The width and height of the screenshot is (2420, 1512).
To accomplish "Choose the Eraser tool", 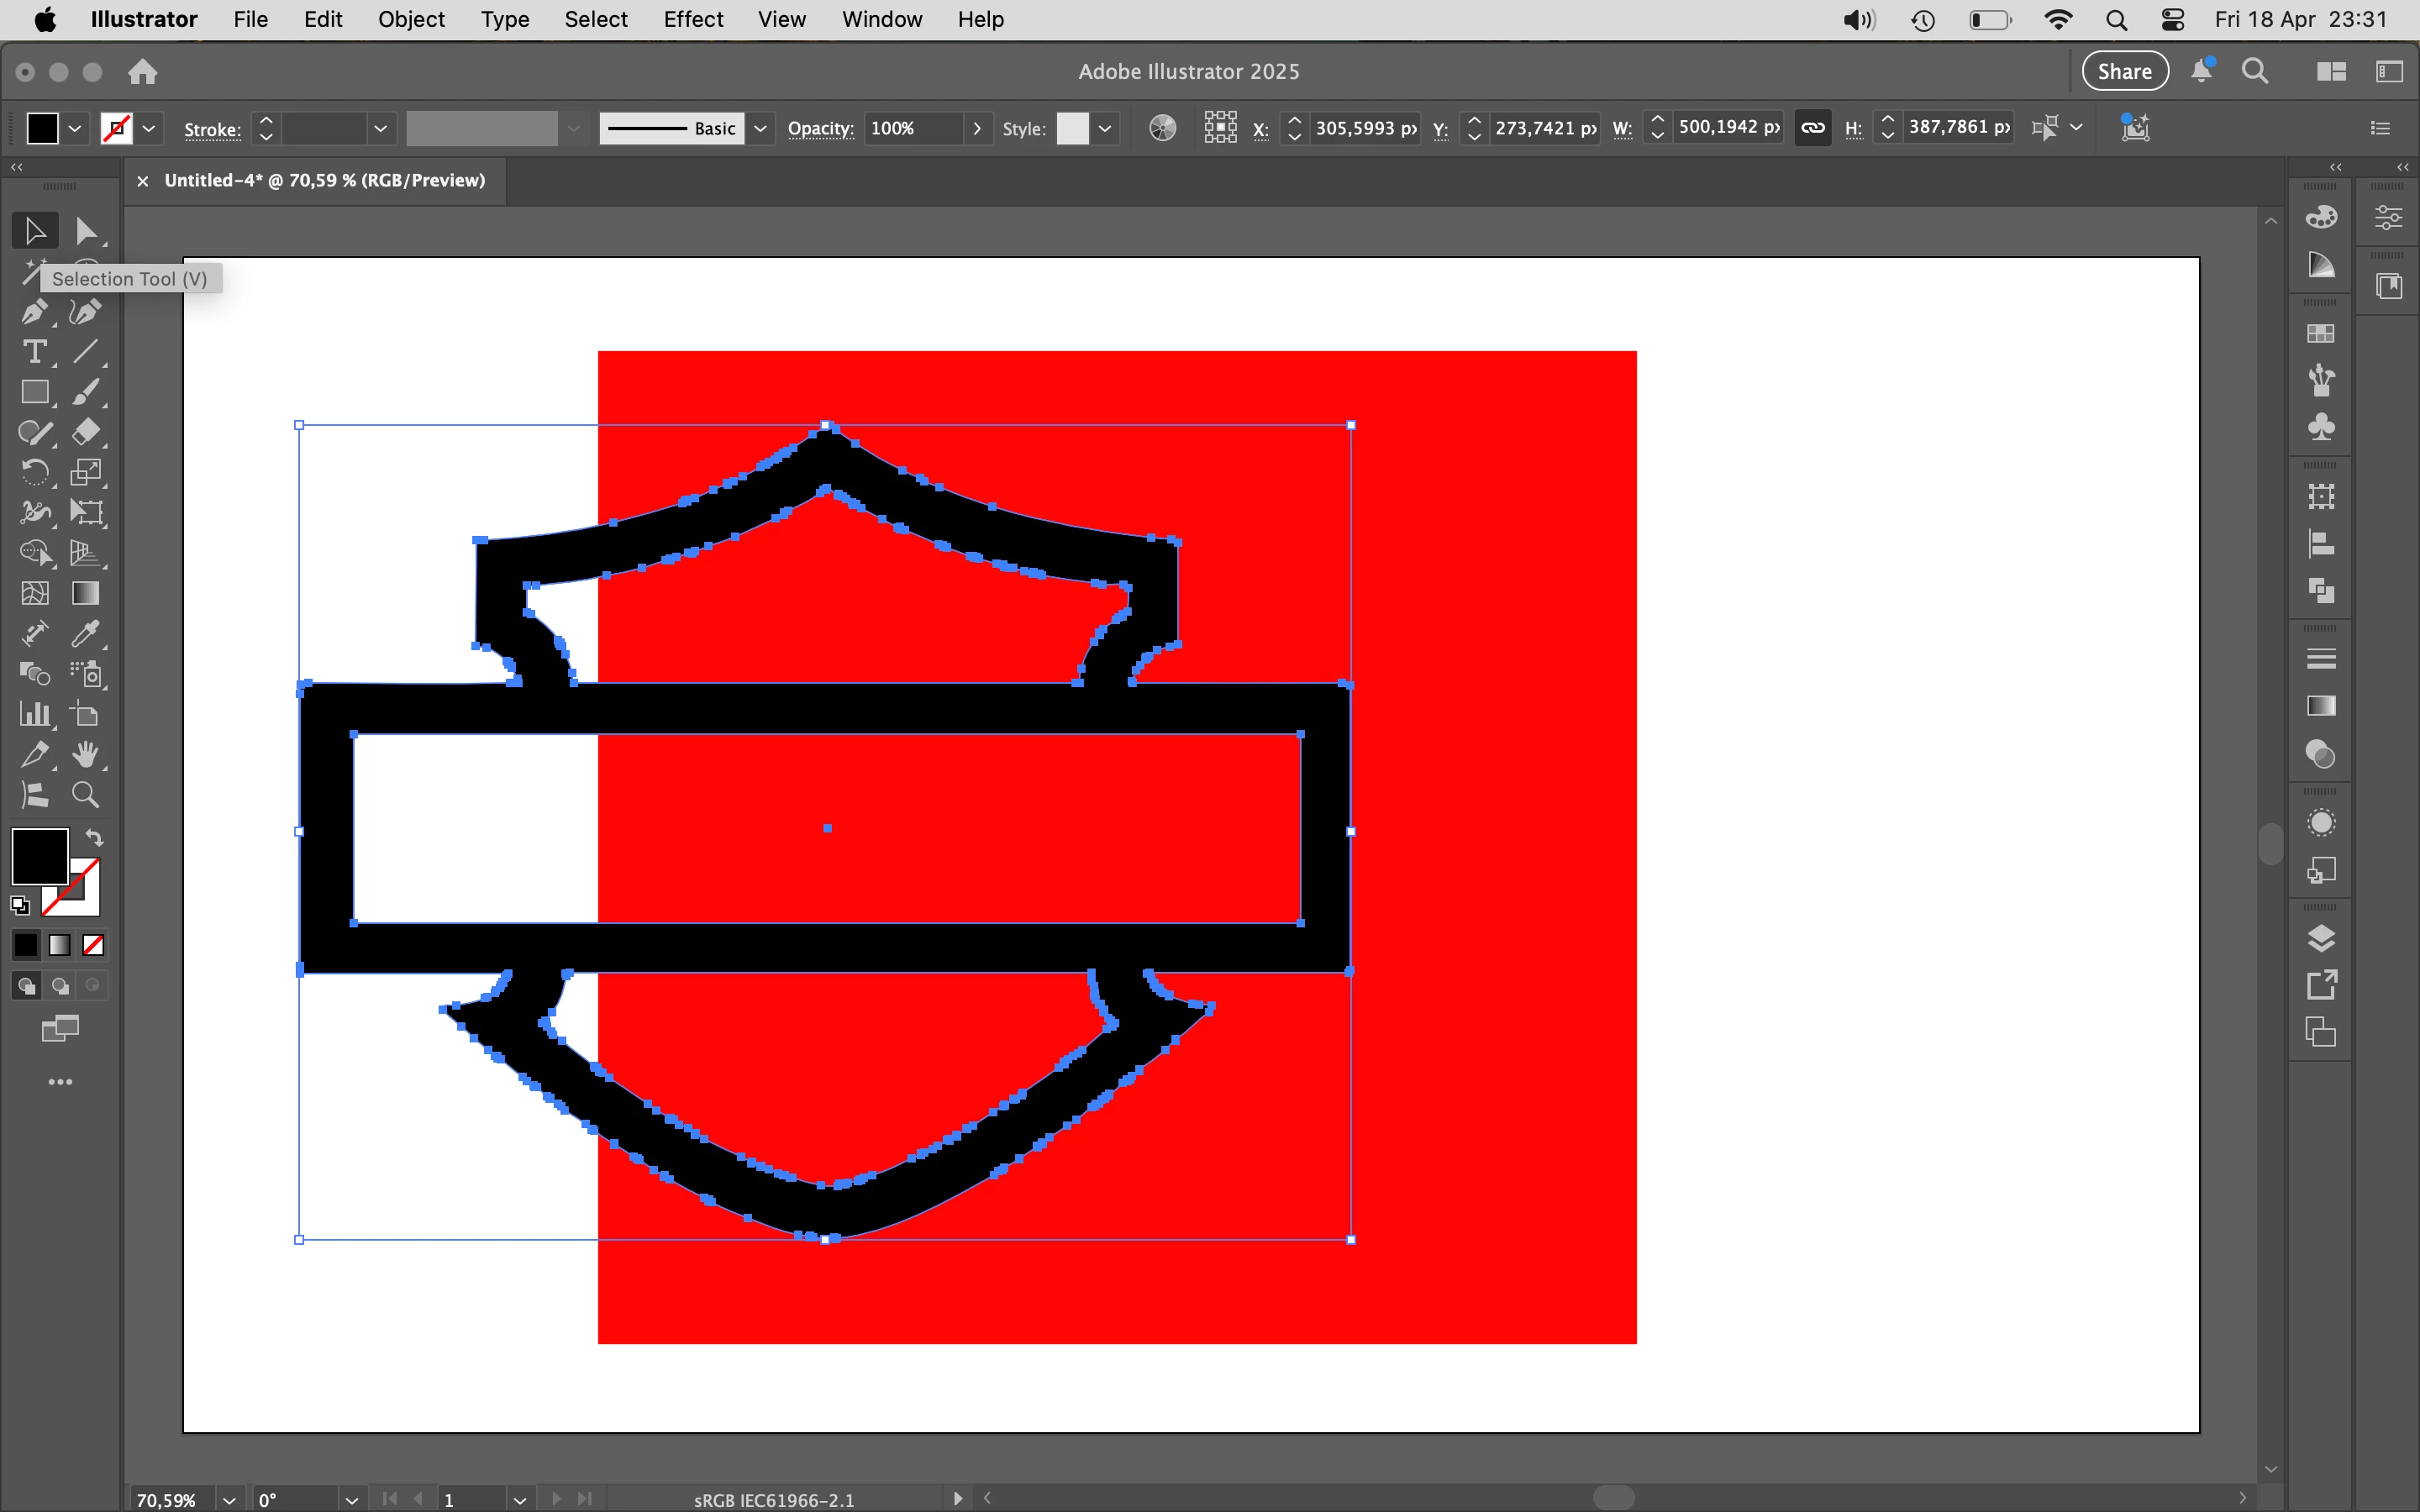I will 86,432.
